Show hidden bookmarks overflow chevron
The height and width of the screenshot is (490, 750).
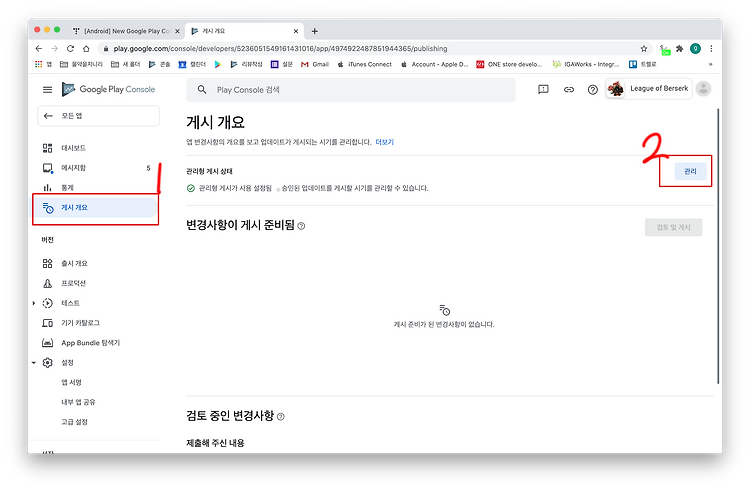click(x=711, y=64)
